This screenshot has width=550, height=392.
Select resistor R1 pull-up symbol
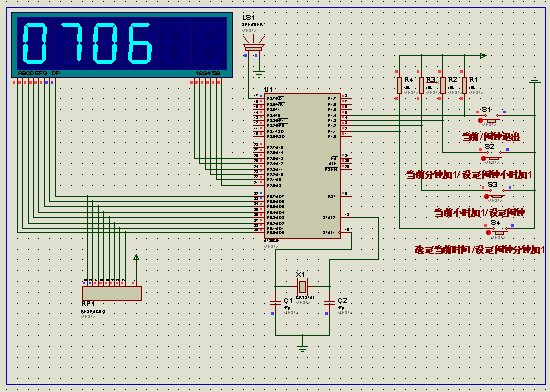point(464,85)
